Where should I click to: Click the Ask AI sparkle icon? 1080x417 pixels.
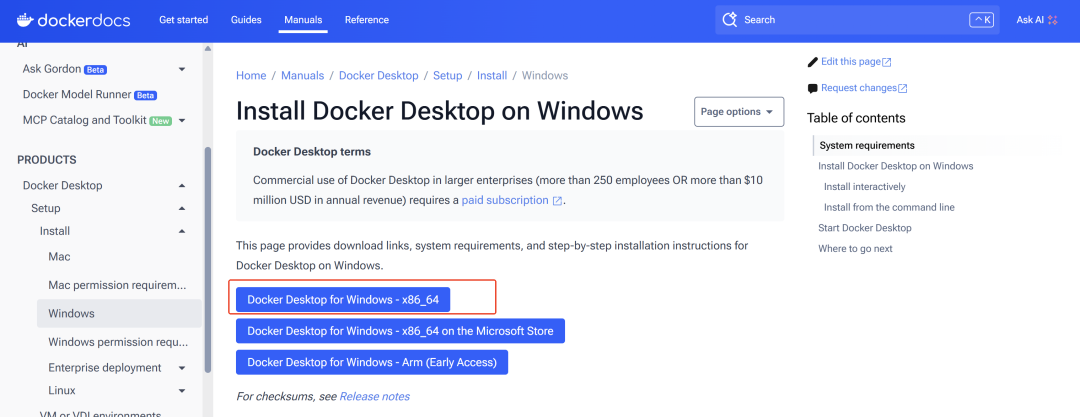[1052, 20]
